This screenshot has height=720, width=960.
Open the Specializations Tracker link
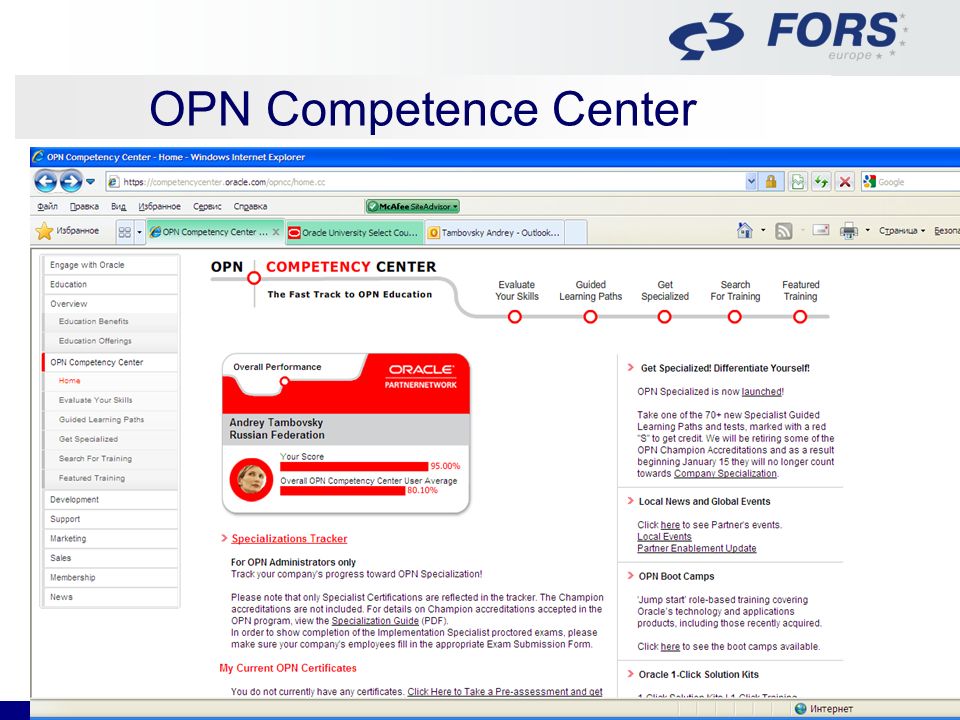coord(289,539)
